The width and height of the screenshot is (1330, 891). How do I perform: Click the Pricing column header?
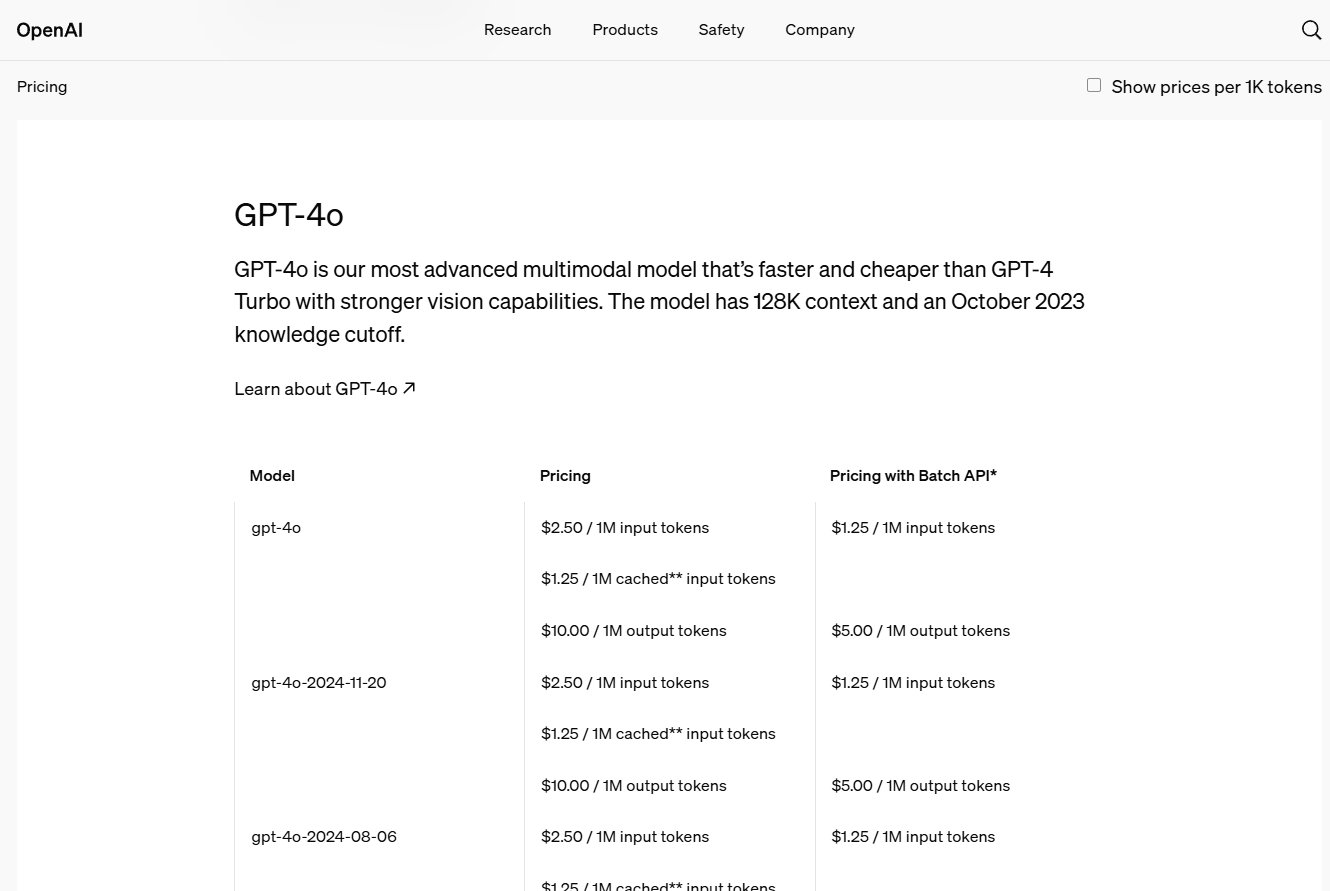tap(565, 476)
